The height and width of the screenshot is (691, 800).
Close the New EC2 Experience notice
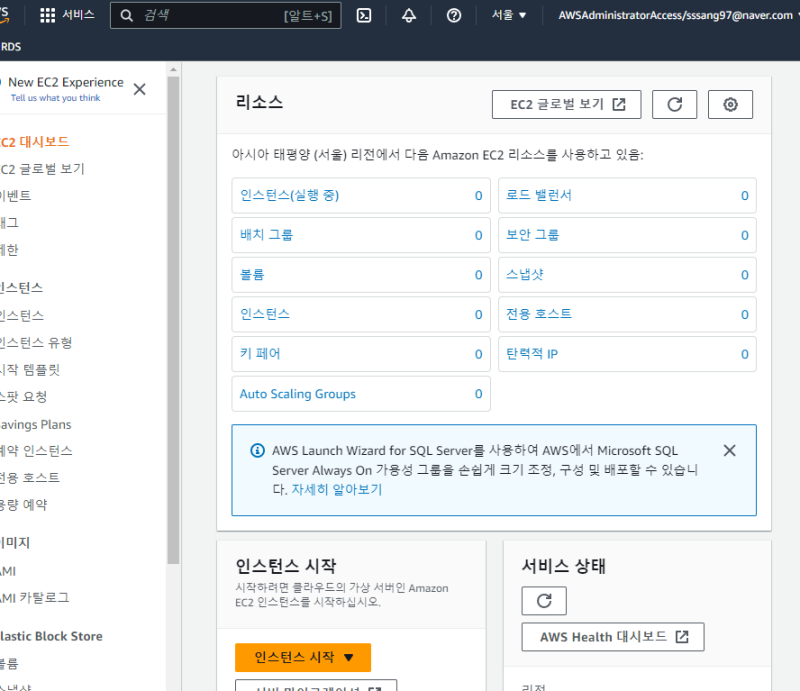[139, 89]
